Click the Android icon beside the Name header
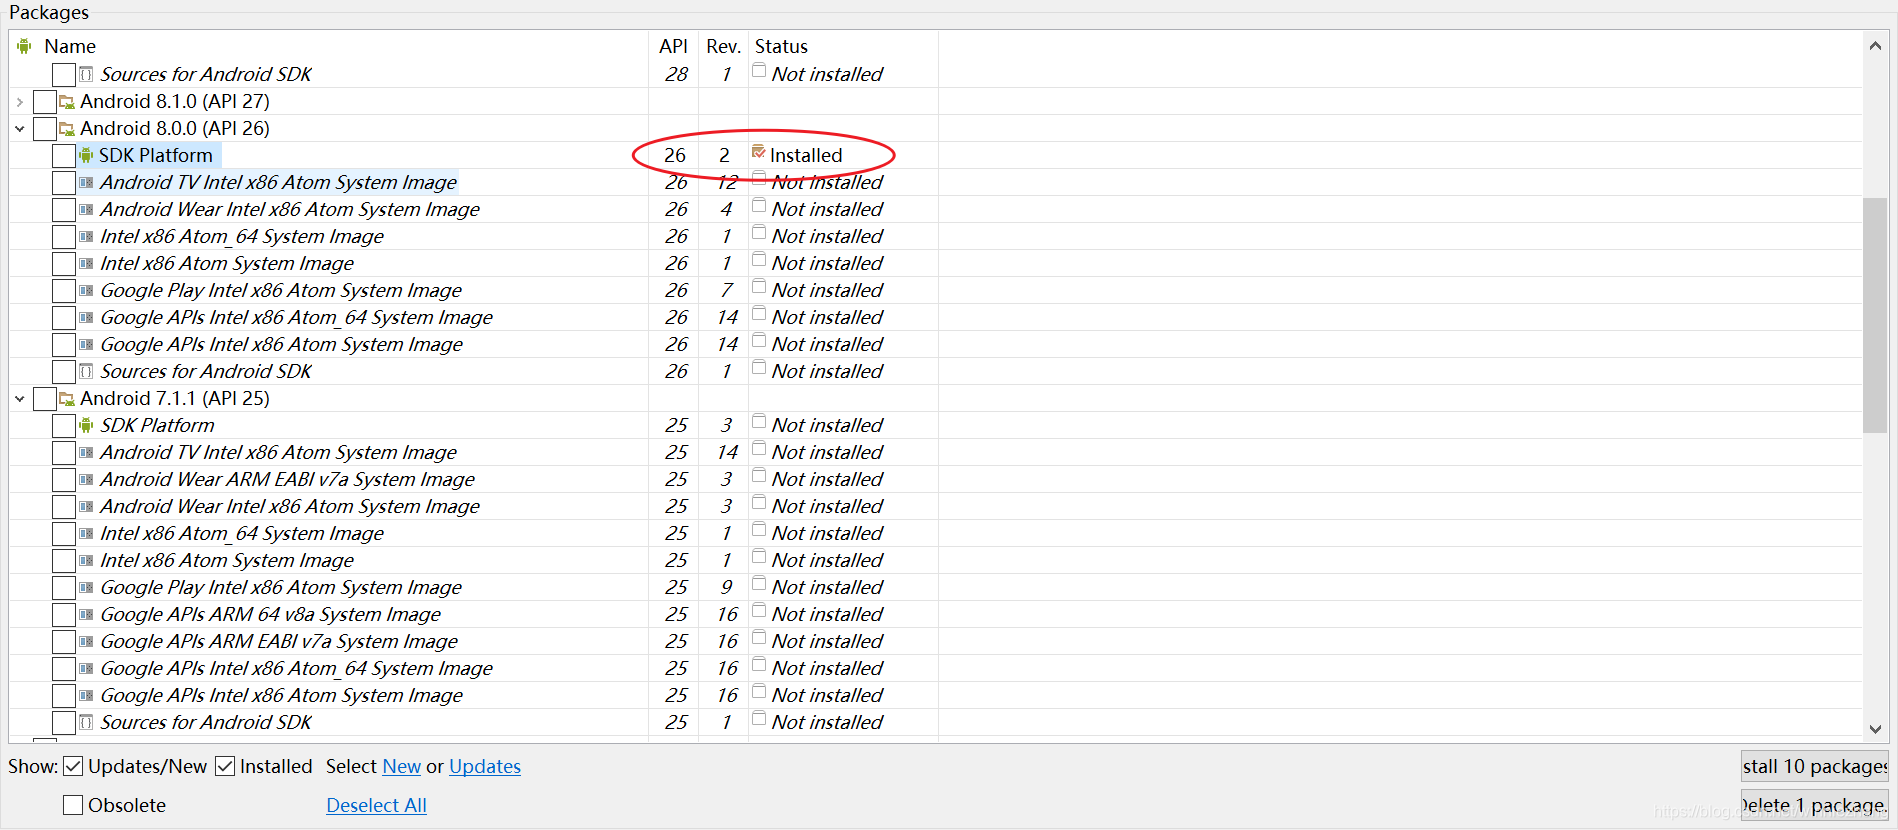The width and height of the screenshot is (1898, 830). tap(24, 46)
